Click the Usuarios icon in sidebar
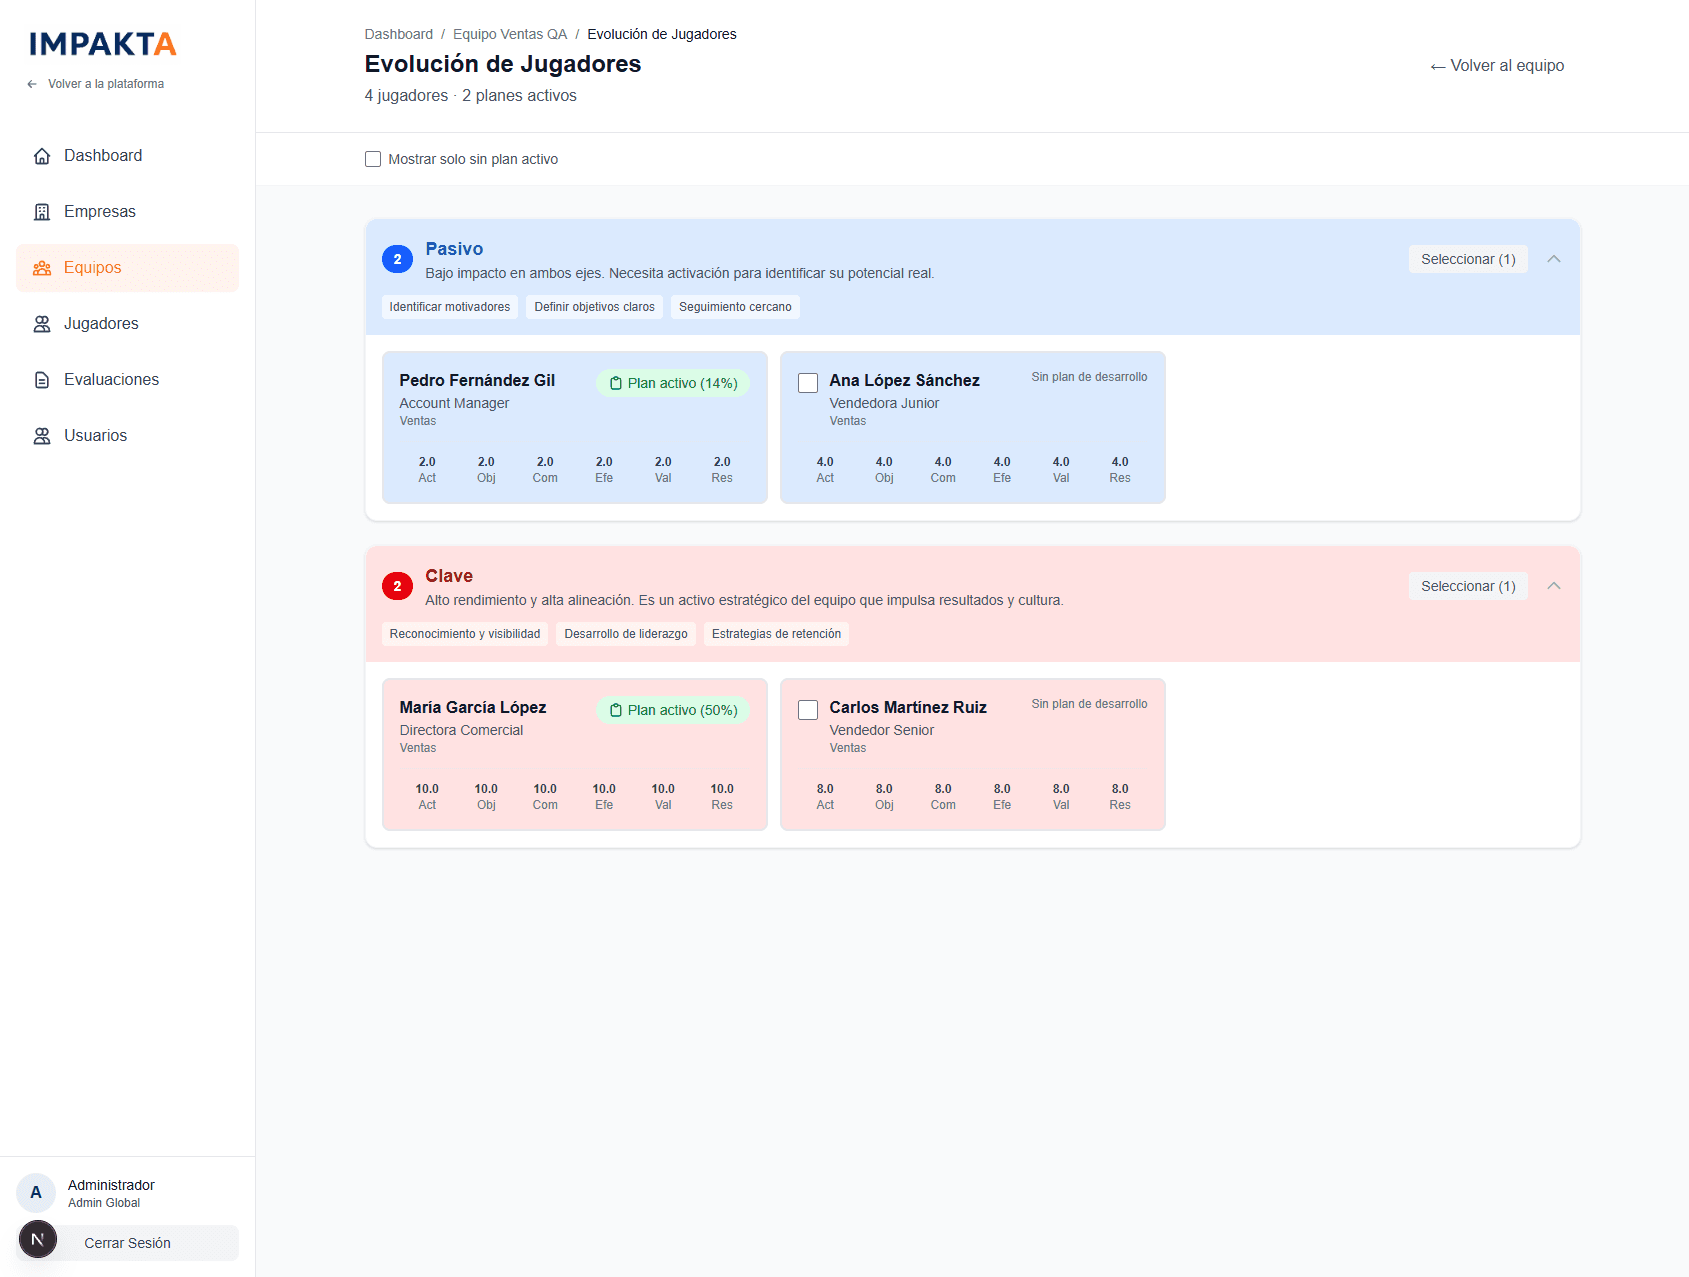This screenshot has height=1277, width=1689. [42, 436]
